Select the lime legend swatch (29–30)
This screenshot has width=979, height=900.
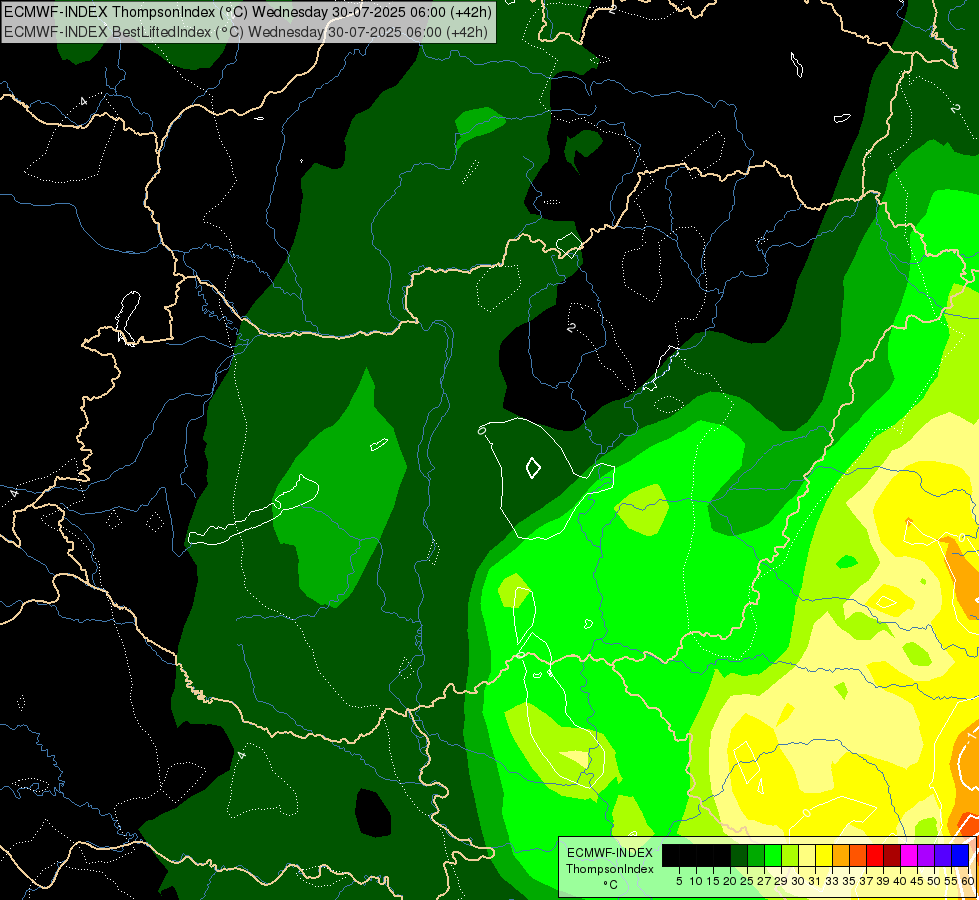pyautogui.click(x=790, y=856)
